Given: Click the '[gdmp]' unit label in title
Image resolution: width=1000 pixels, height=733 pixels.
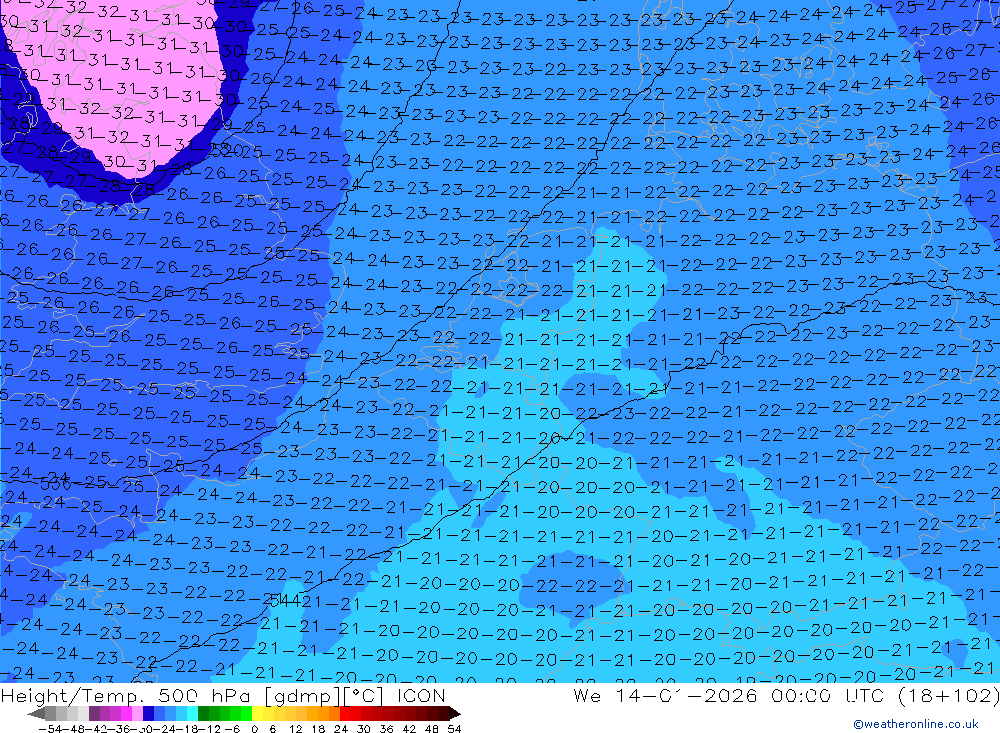Looking at the screenshot, I should (x=303, y=695).
